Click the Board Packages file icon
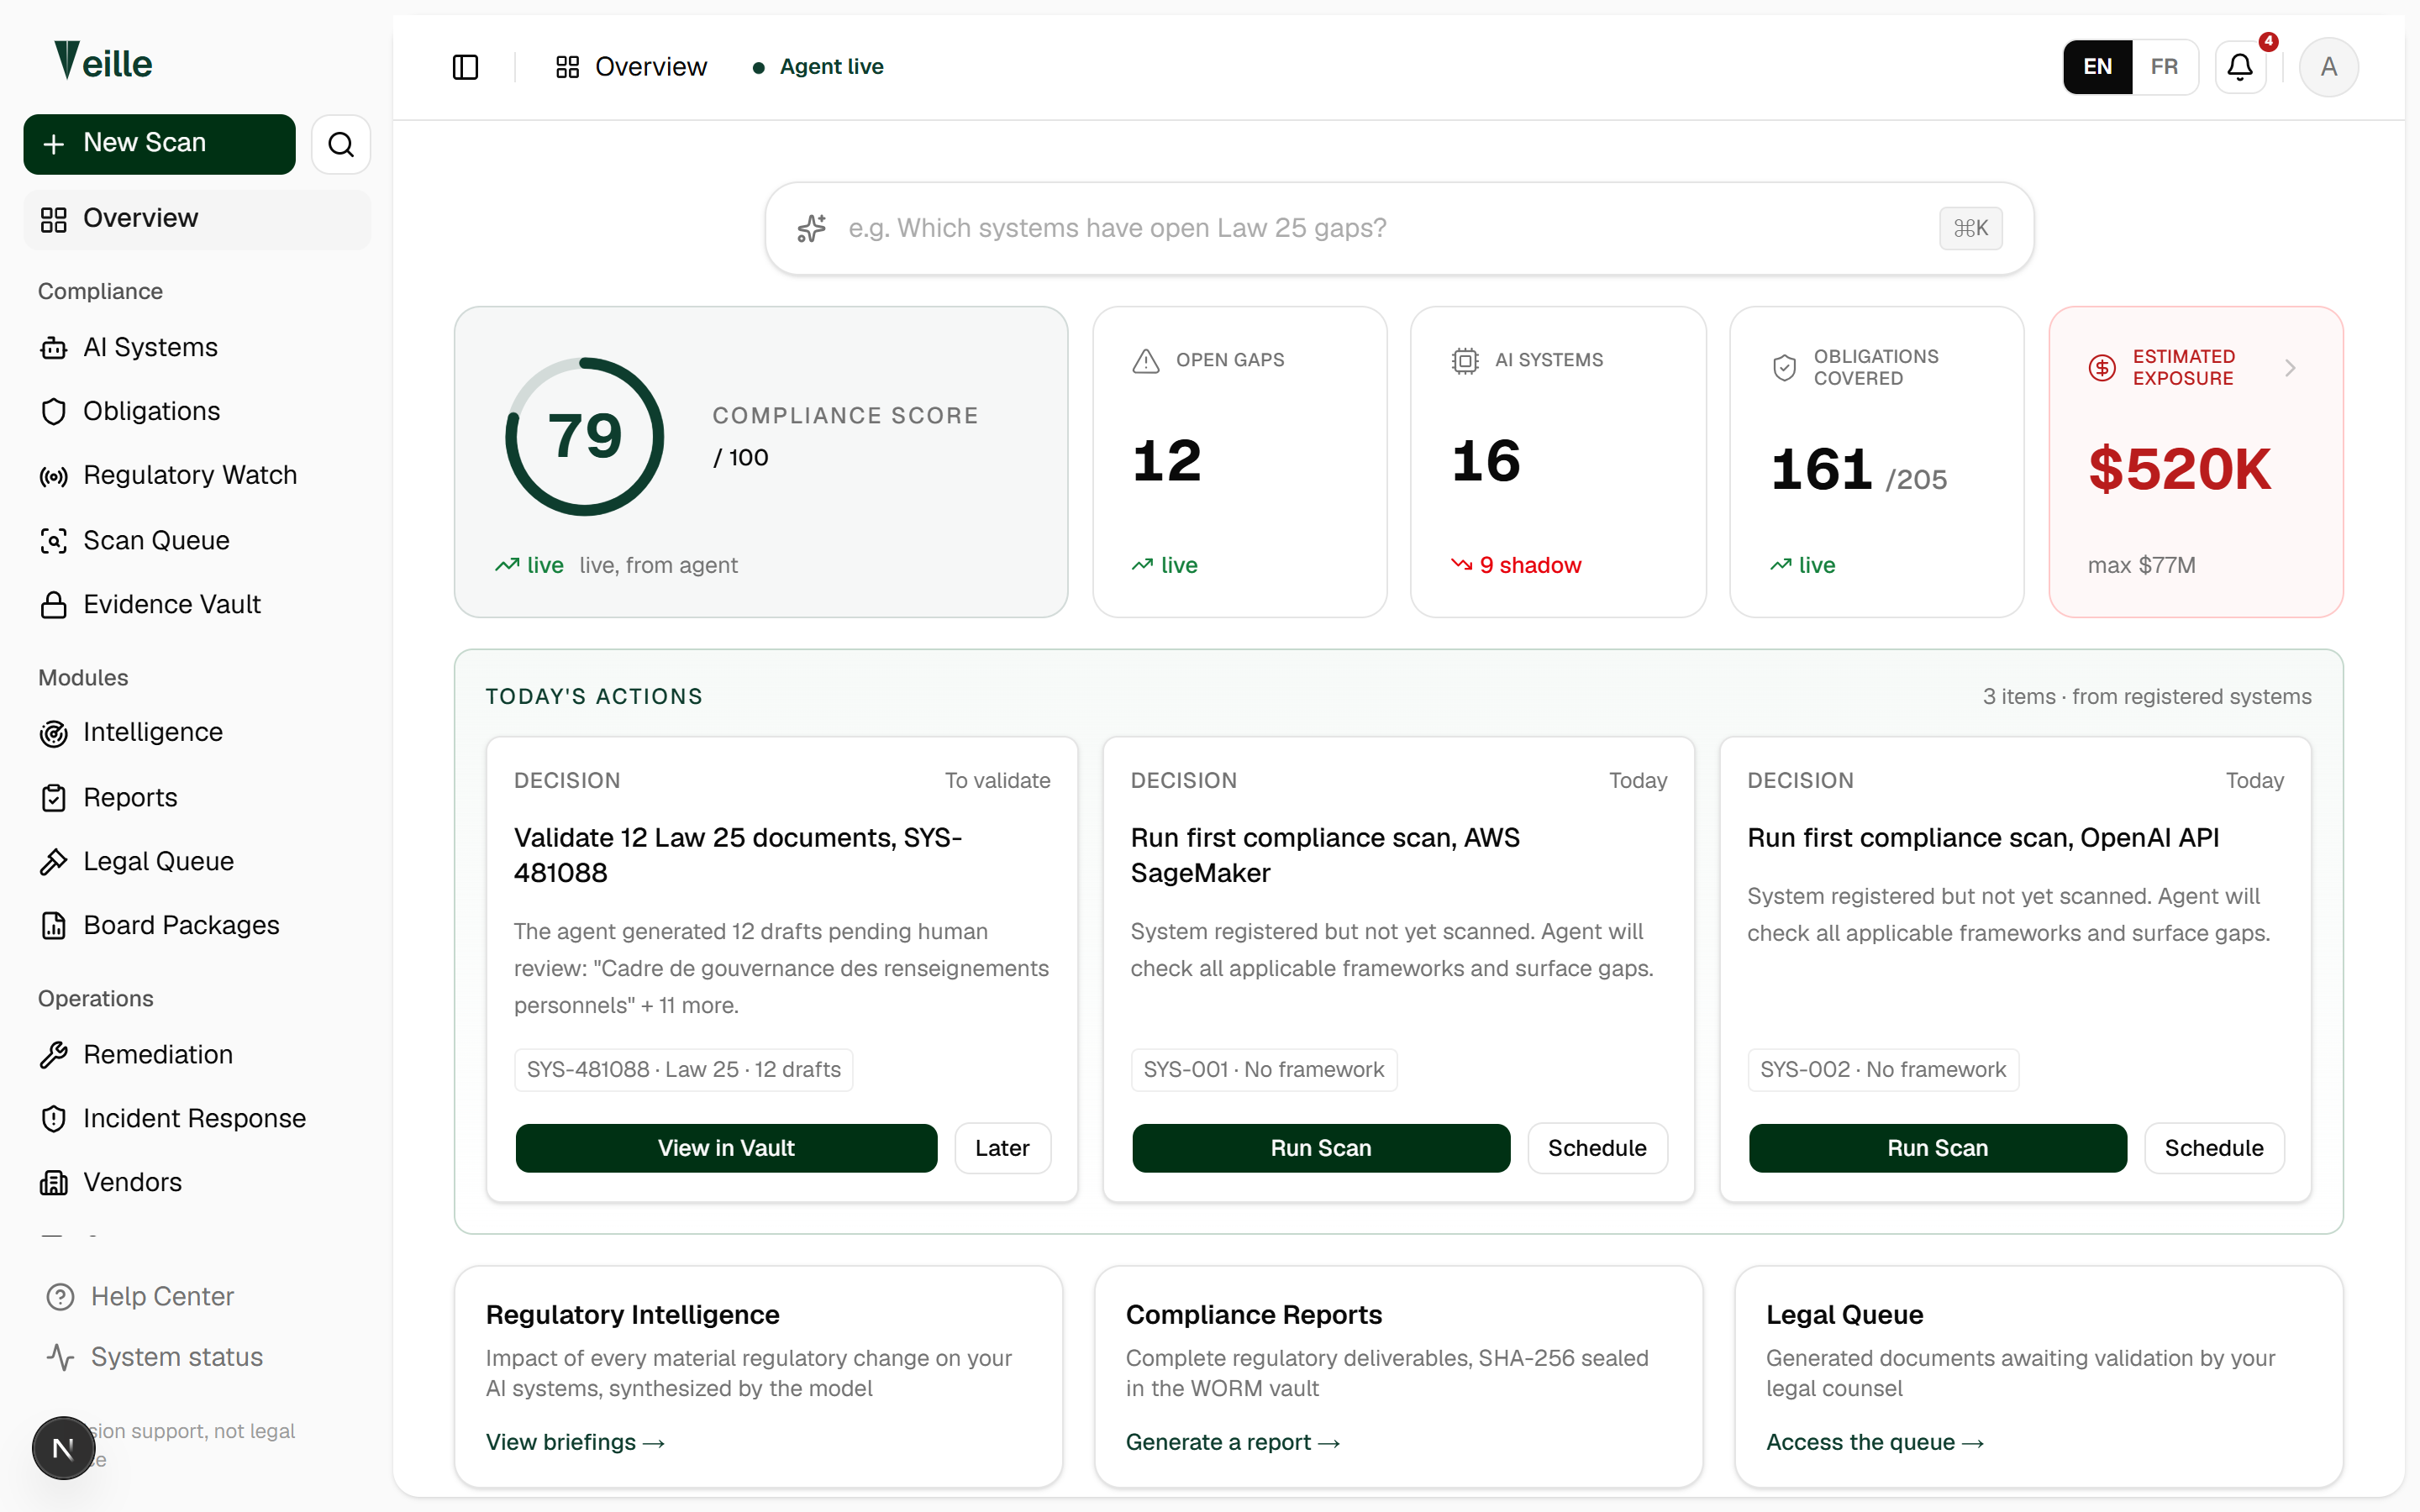The width and height of the screenshot is (2420, 1512). (54, 926)
